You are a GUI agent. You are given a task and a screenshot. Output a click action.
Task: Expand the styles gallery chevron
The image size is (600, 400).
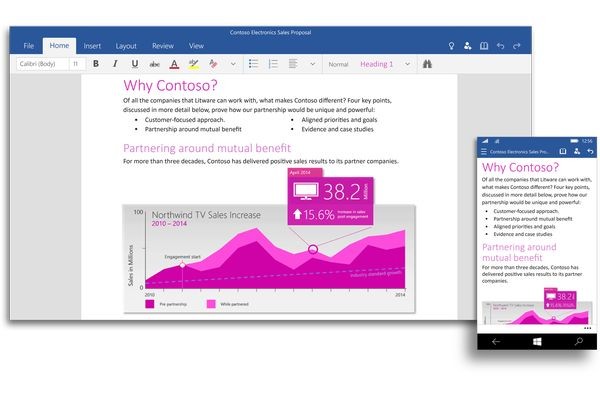point(408,64)
